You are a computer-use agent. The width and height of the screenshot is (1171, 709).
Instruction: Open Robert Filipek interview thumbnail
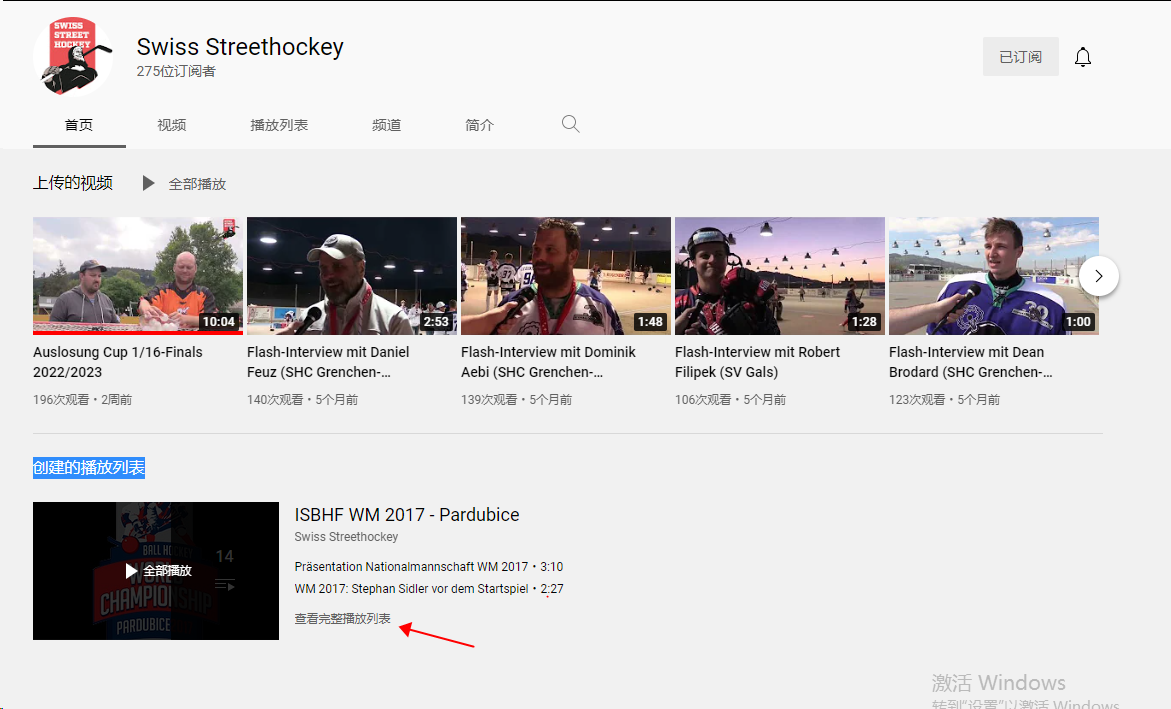pos(780,276)
